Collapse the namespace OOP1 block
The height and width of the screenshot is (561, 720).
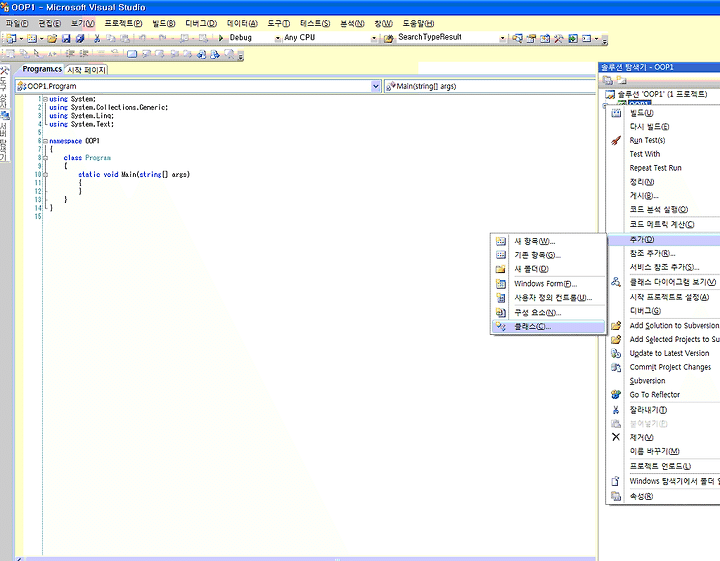coord(45,141)
